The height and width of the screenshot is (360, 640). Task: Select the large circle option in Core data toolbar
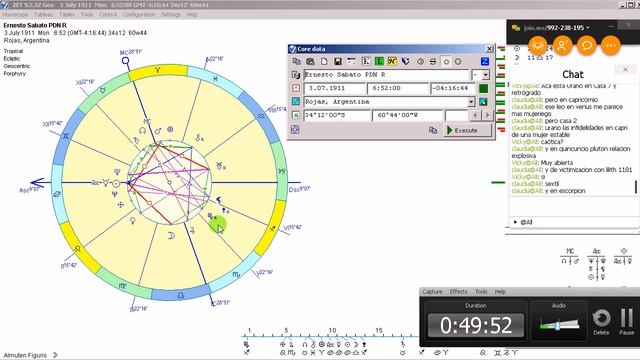458,62
